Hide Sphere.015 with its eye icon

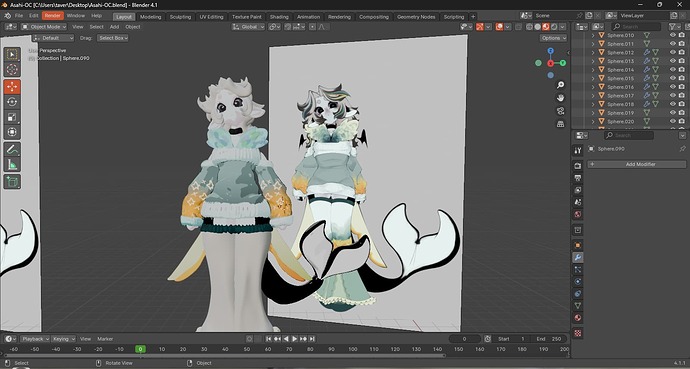point(672,78)
